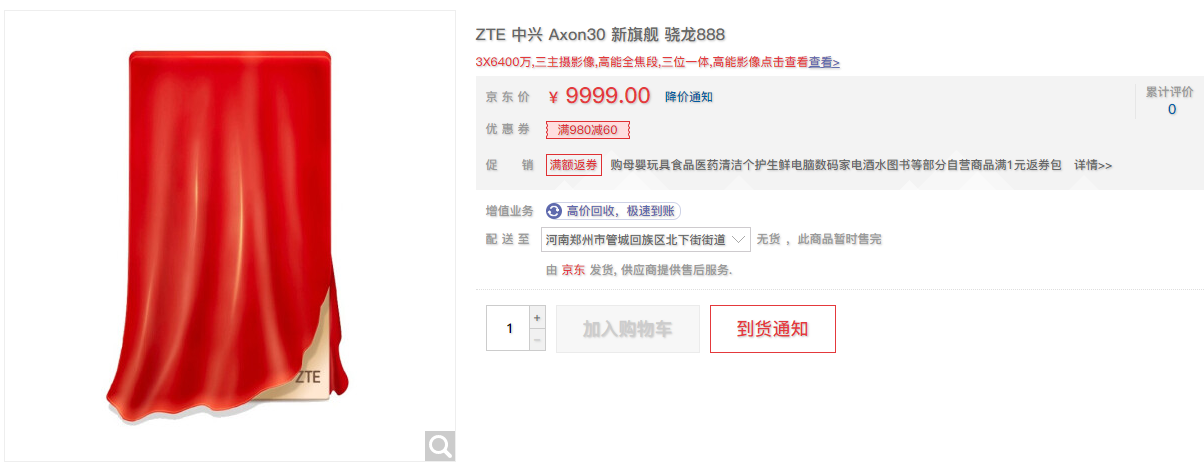
Task: Open the 详情>> promotion details link
Action: point(1093,165)
